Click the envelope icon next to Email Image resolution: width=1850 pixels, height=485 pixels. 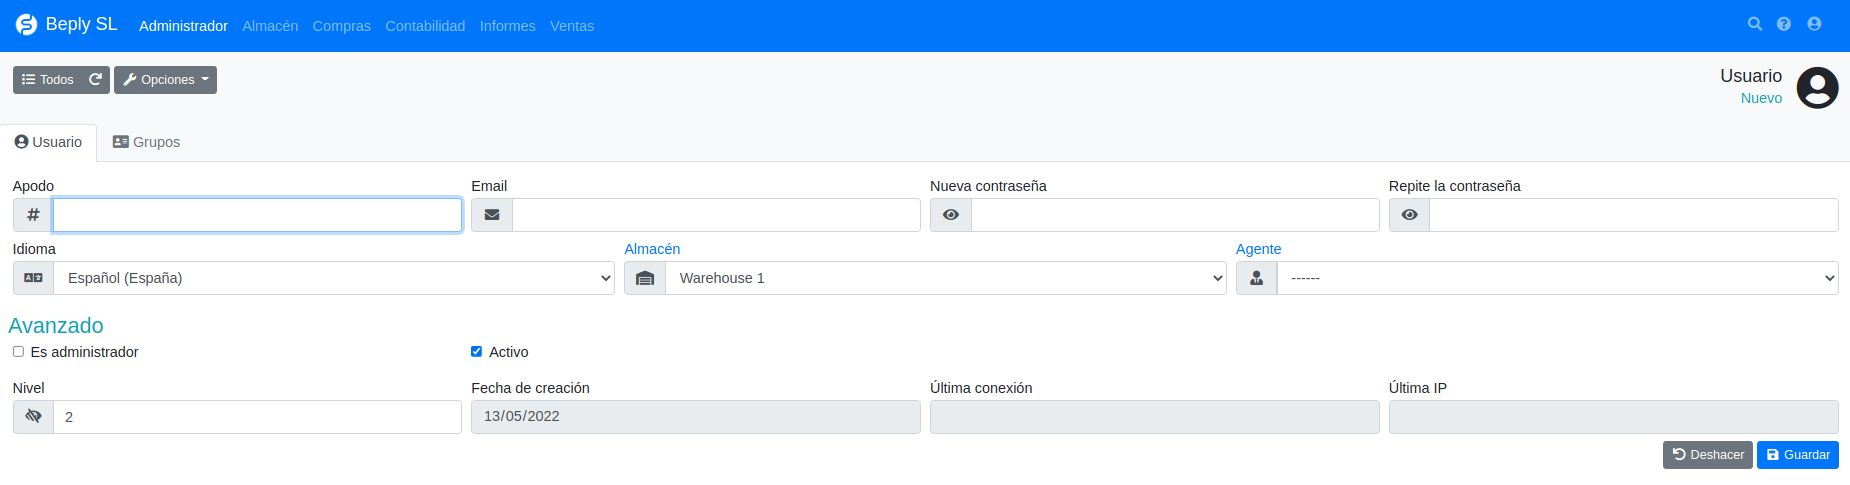click(x=492, y=215)
